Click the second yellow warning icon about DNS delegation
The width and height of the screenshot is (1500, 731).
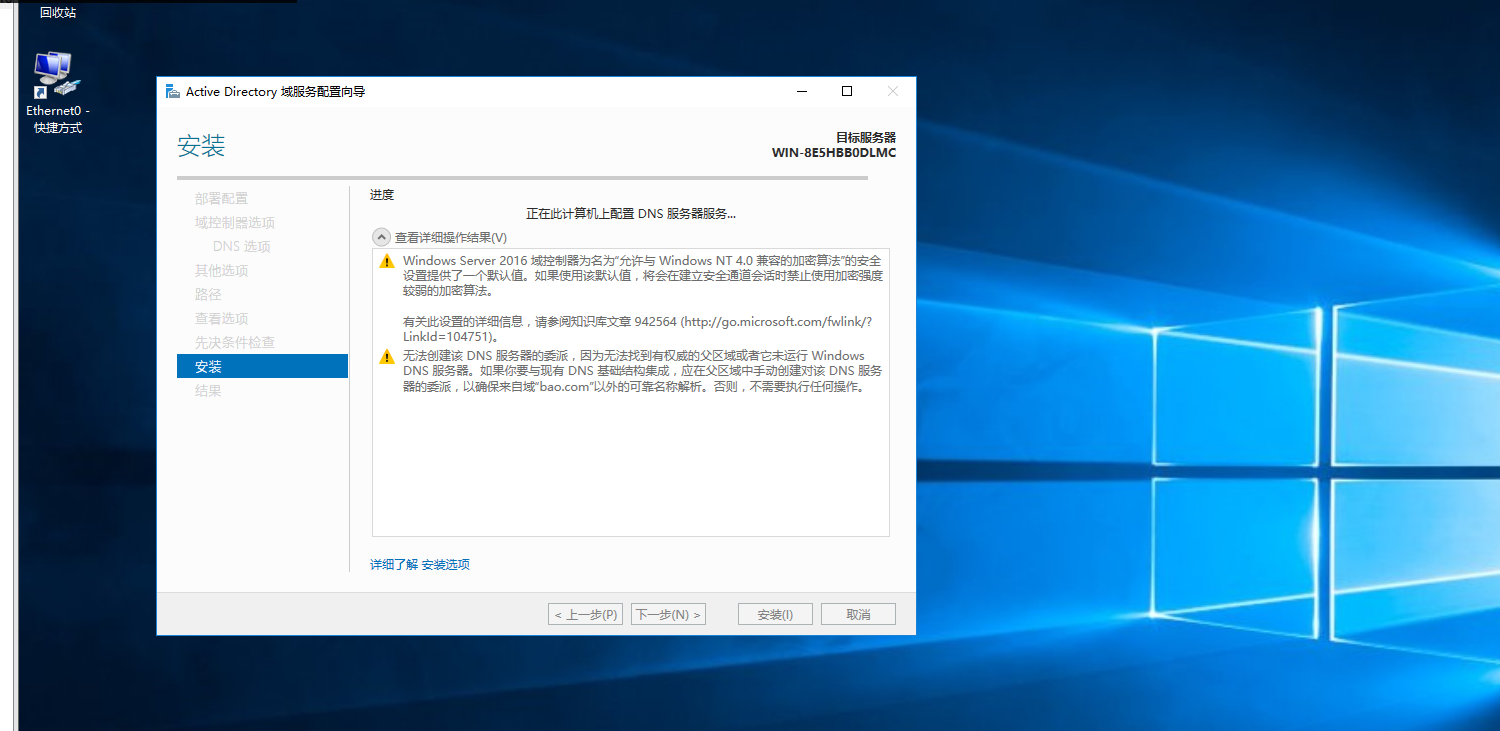pos(386,357)
